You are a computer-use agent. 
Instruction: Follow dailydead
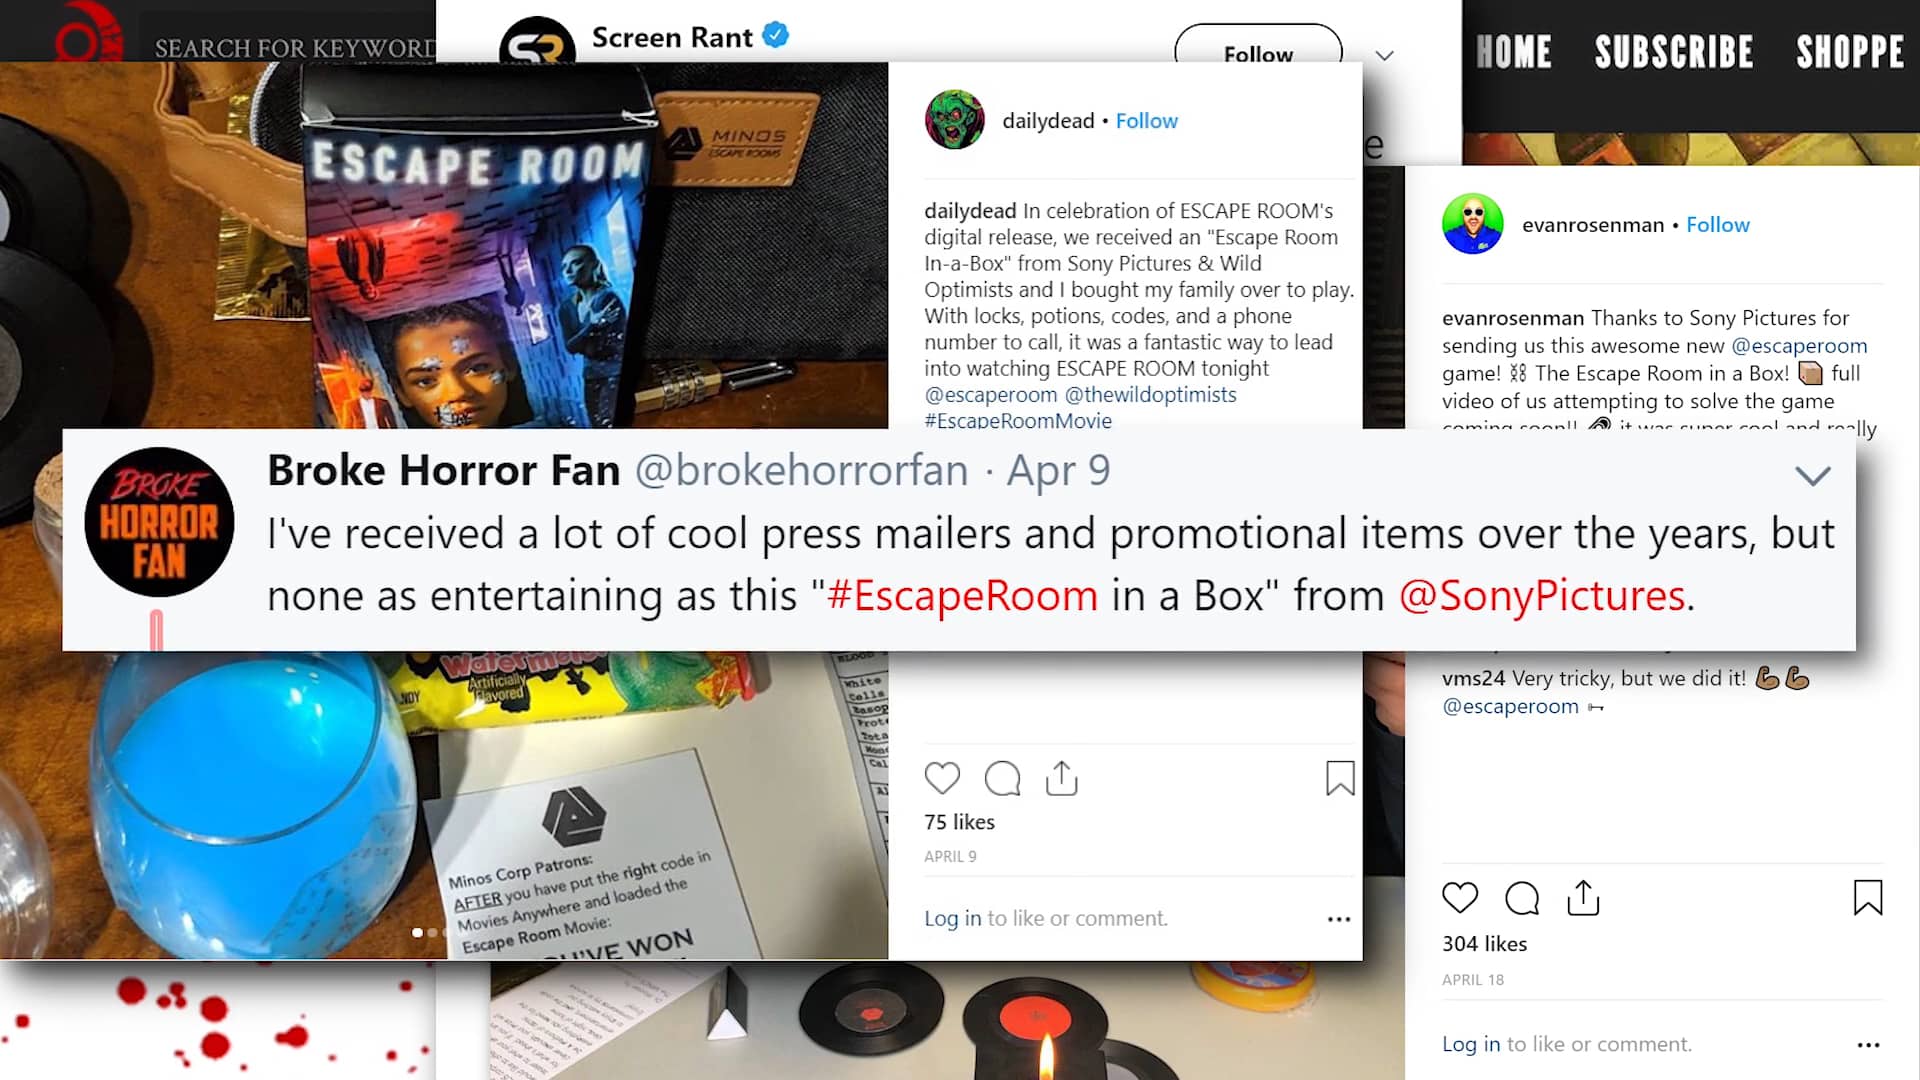(1146, 121)
